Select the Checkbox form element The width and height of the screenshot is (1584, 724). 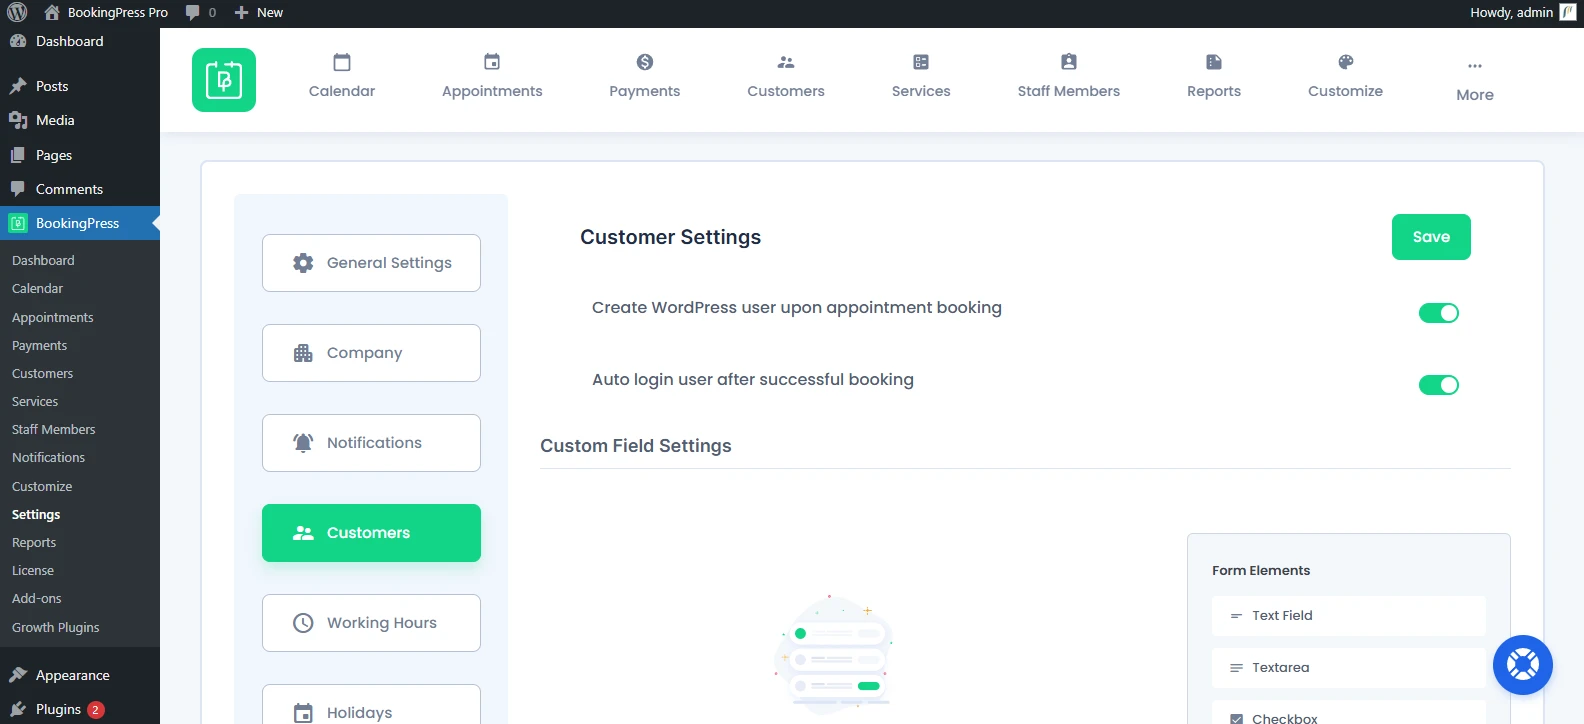click(1349, 713)
